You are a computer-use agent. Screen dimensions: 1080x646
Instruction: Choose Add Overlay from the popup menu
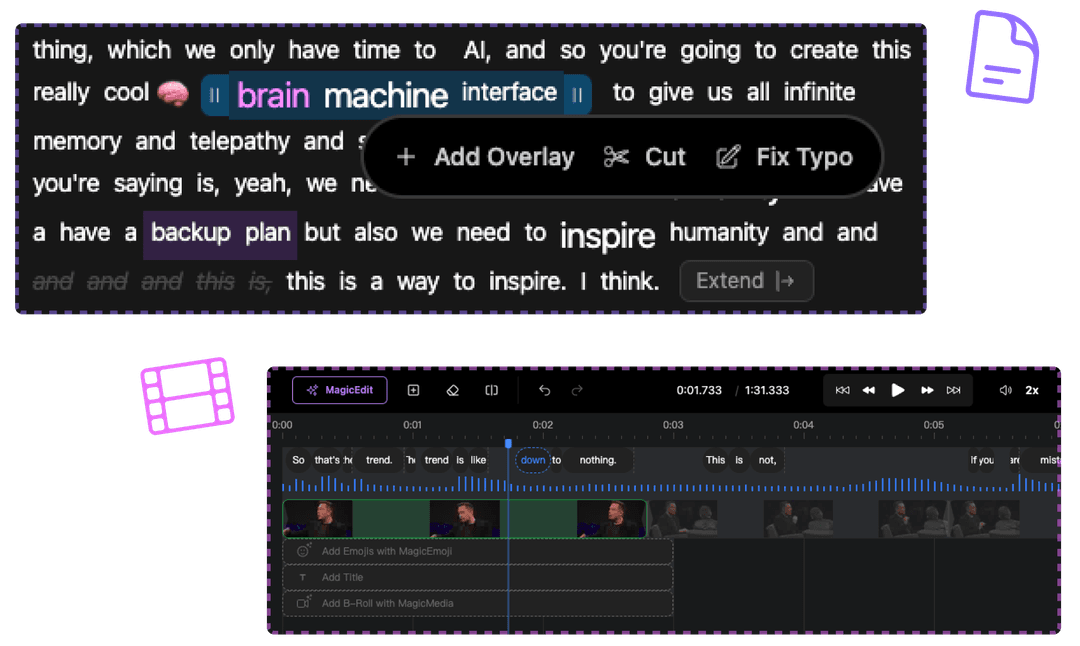click(x=486, y=157)
